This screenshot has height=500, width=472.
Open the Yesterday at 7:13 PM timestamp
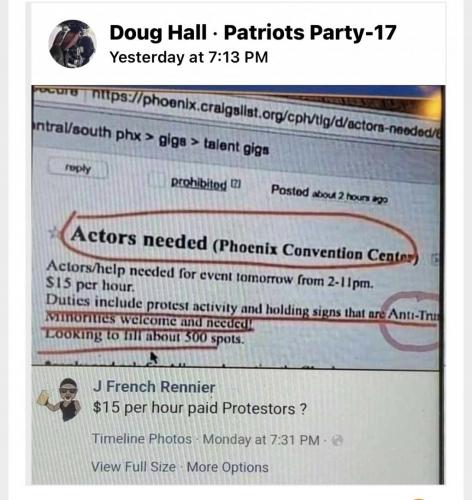[189, 57]
